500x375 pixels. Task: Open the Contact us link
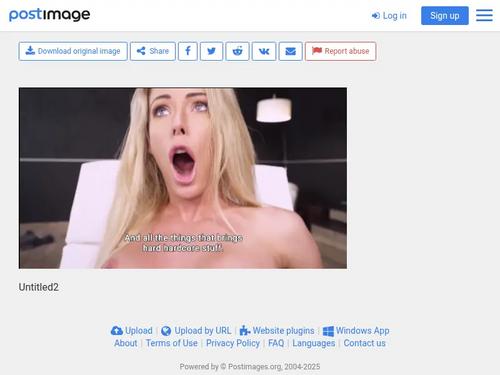click(x=365, y=343)
